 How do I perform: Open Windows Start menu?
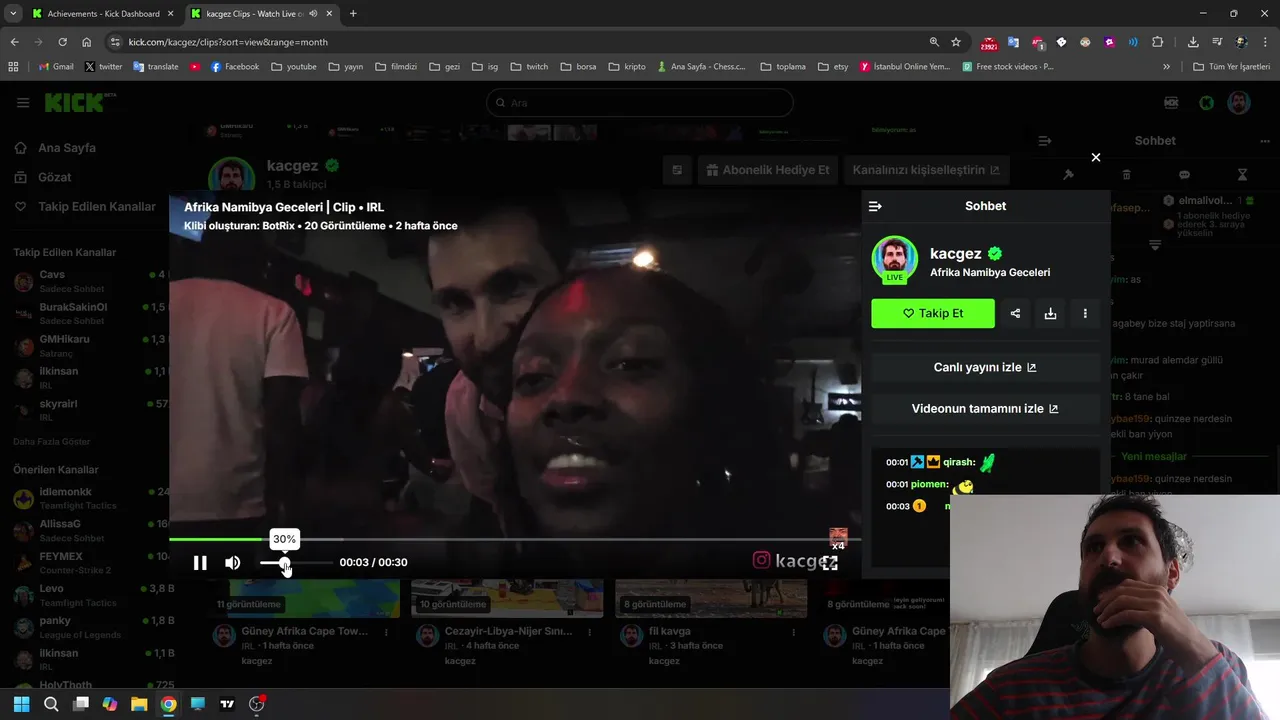click(21, 704)
